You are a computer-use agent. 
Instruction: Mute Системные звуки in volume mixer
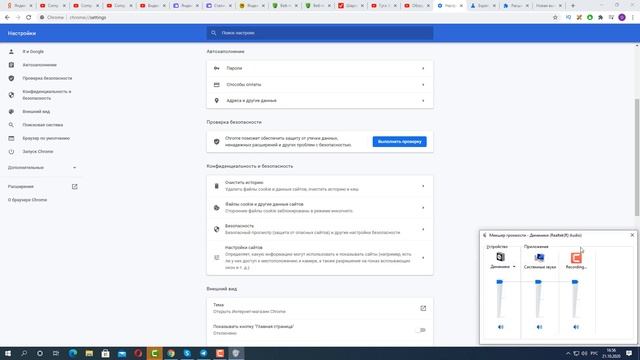coord(539,327)
